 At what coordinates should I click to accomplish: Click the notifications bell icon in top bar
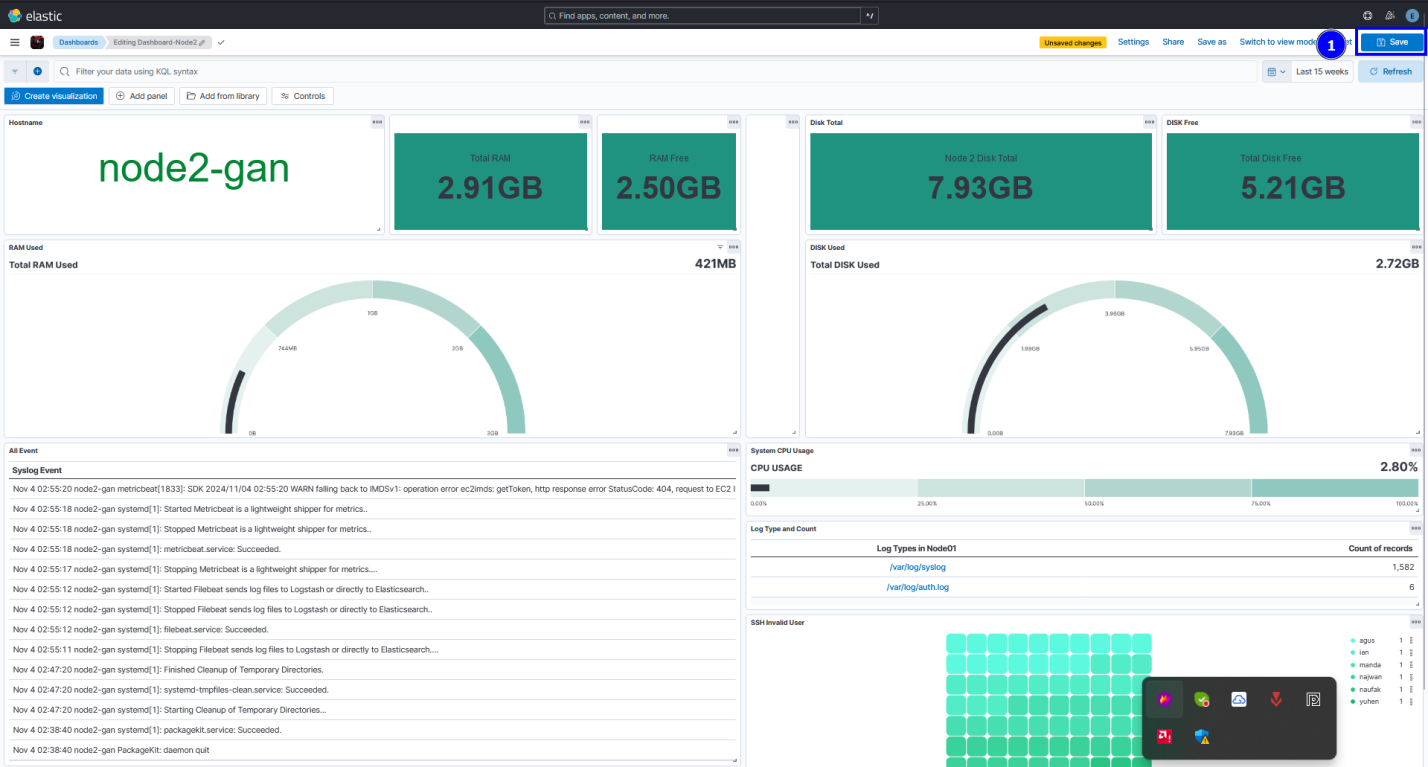pyautogui.click(x=1389, y=15)
